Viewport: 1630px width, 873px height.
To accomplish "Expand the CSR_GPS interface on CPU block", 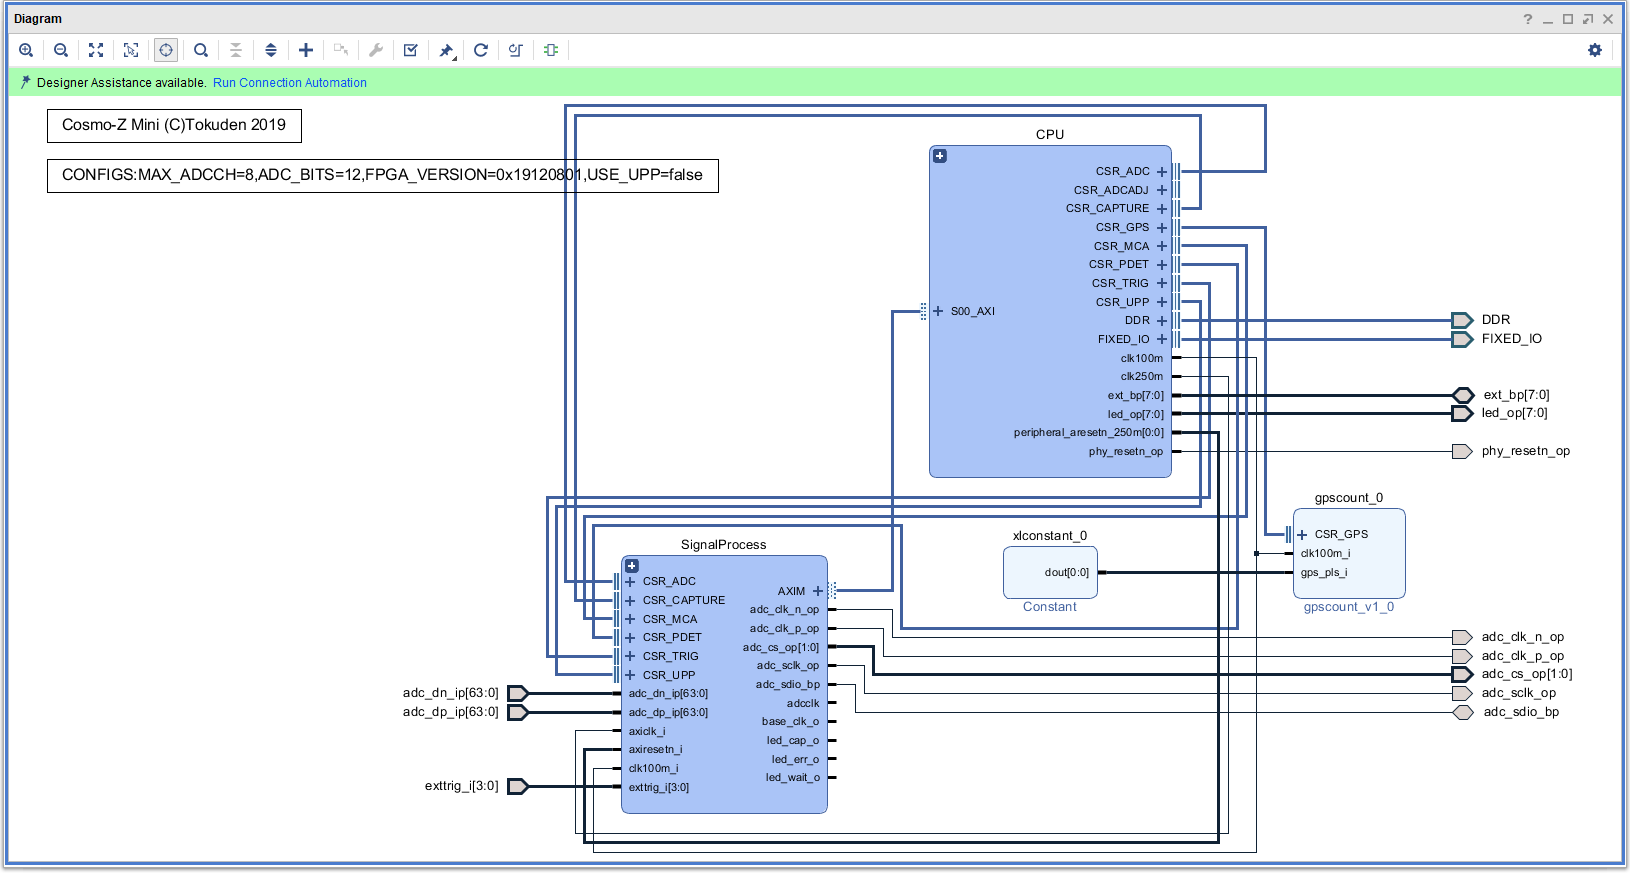I will pyautogui.click(x=1162, y=228).
